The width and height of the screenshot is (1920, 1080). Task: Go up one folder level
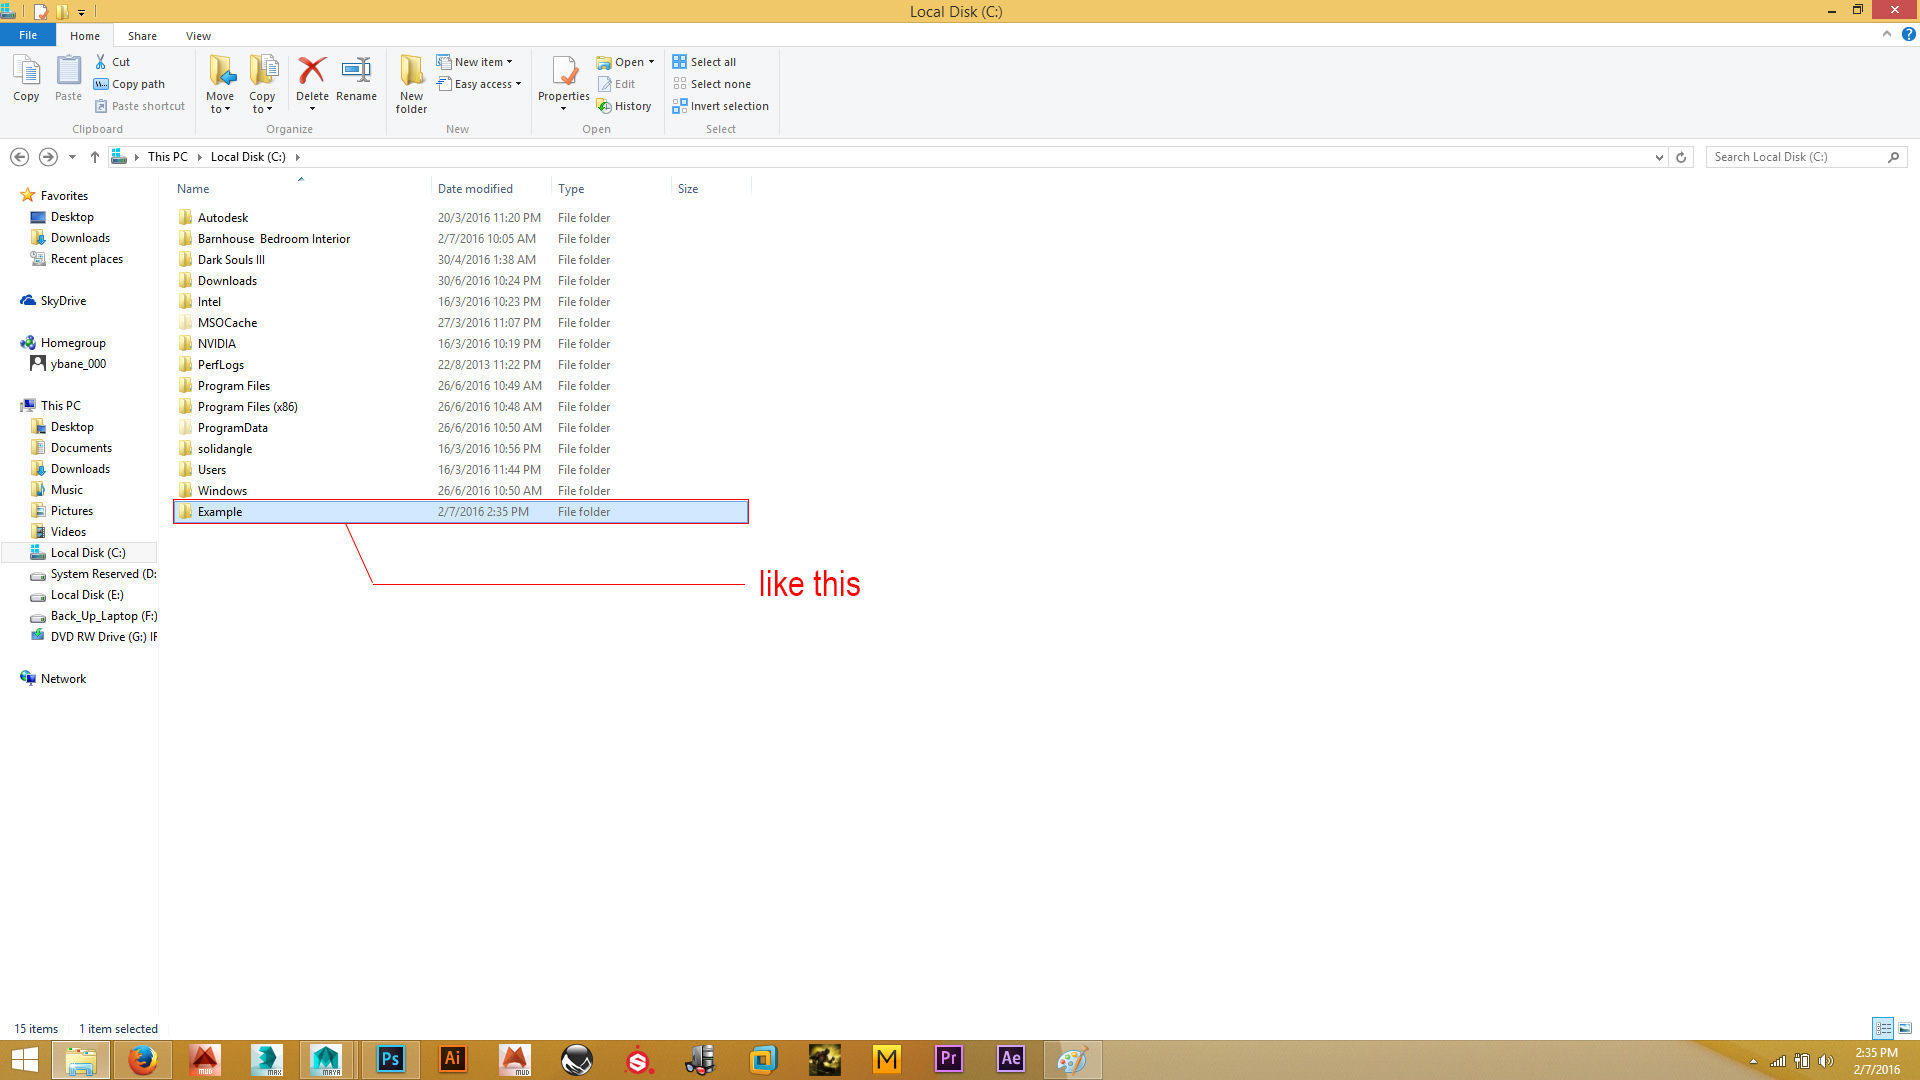[x=95, y=157]
